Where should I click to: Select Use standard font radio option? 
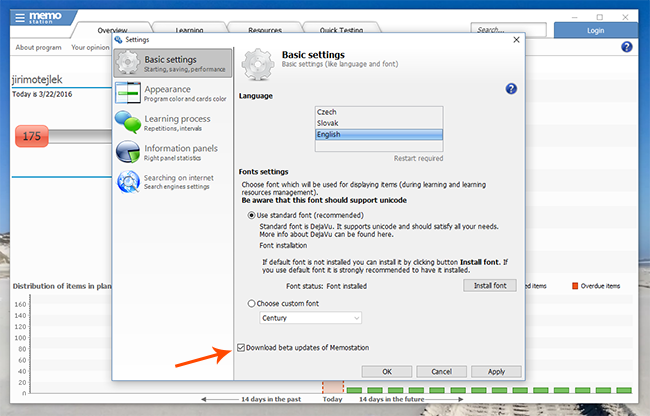click(251, 215)
